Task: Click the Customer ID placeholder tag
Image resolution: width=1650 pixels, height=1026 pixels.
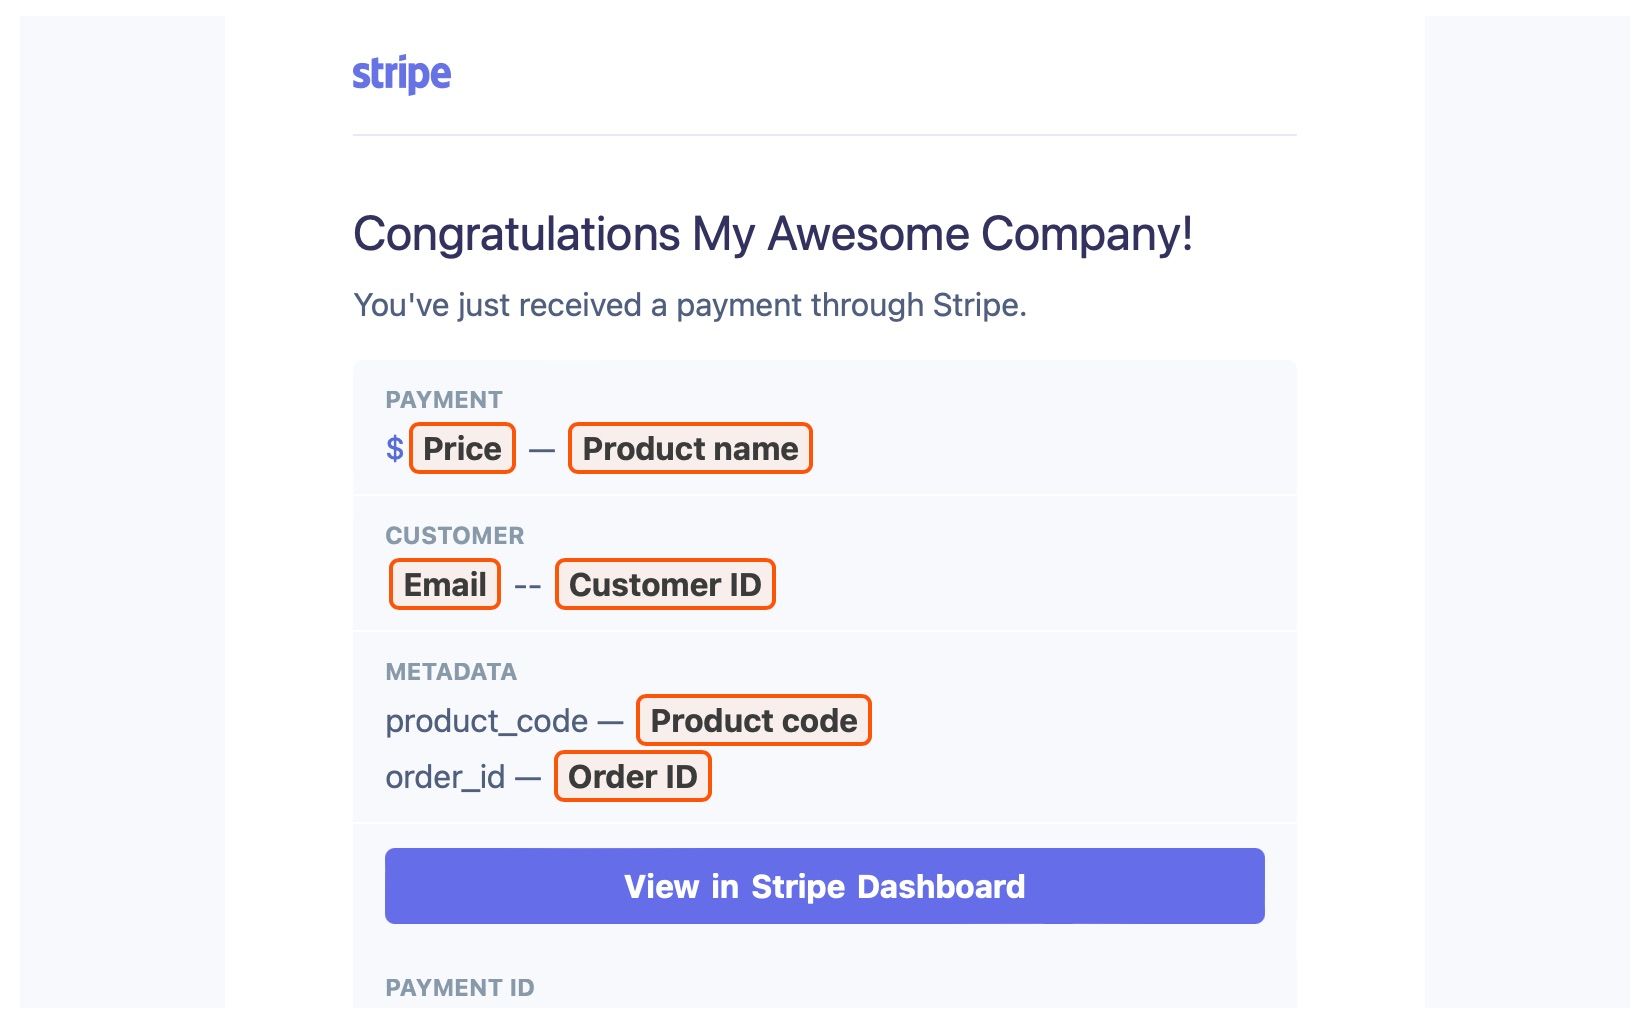Action: pos(665,585)
